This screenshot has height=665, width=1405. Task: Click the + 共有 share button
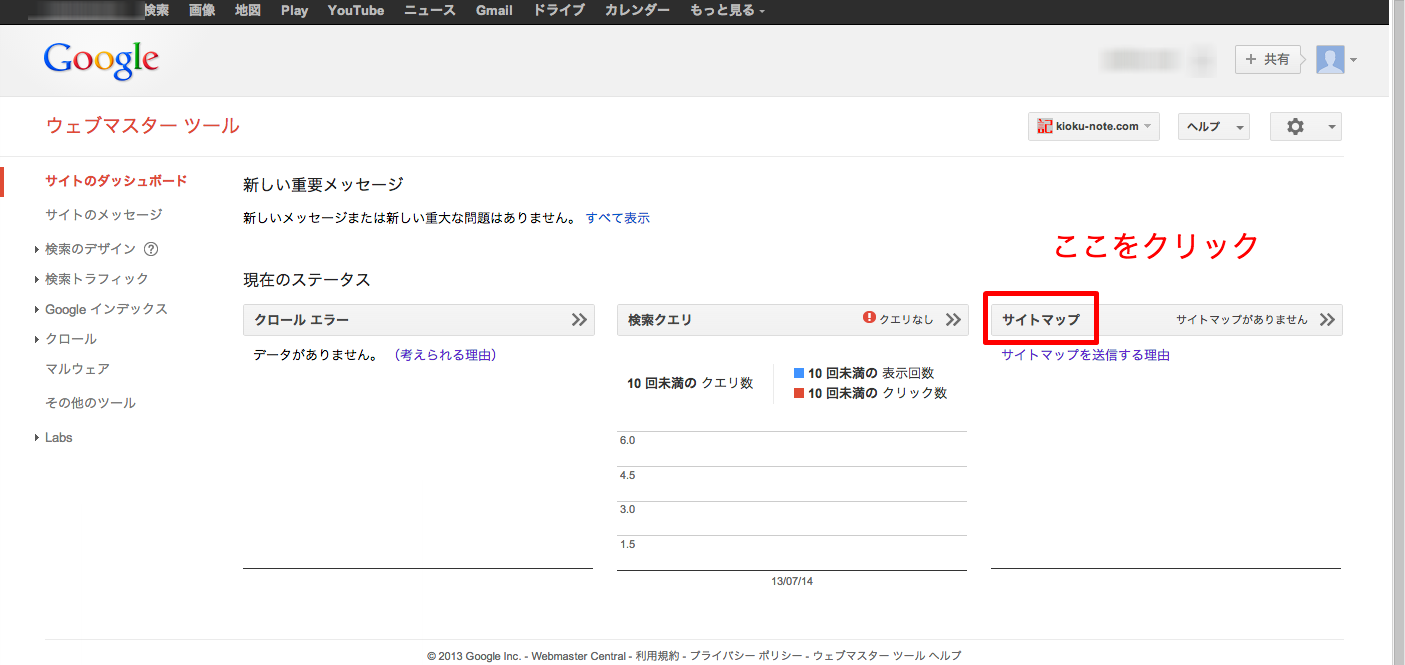[x=1268, y=60]
